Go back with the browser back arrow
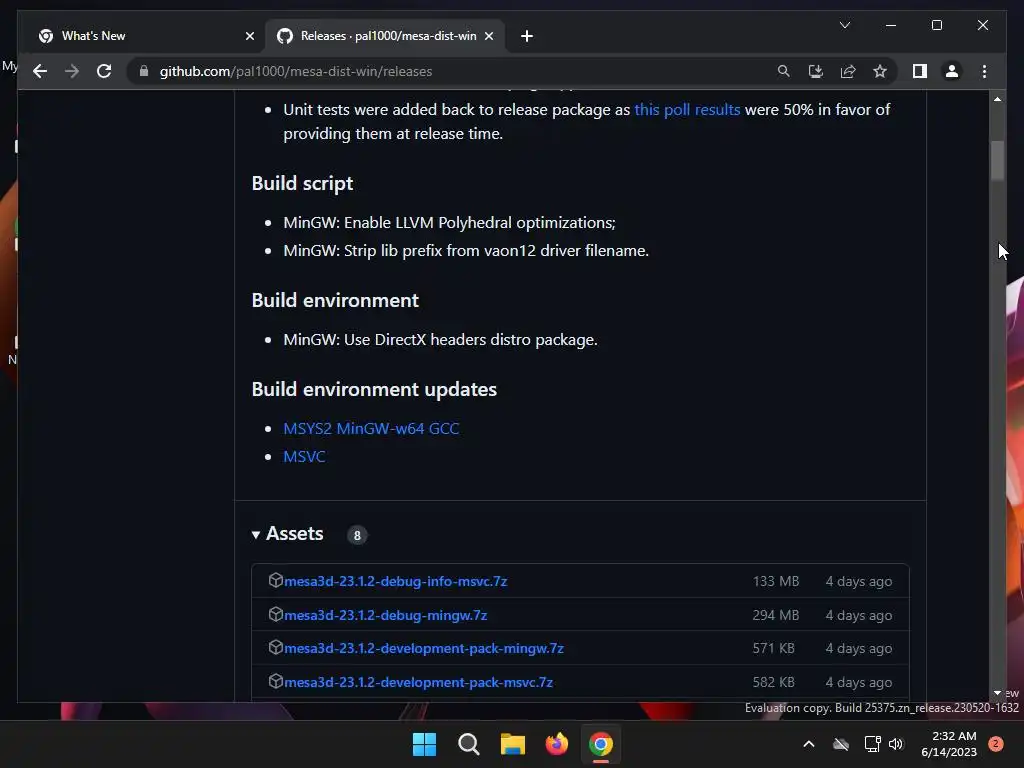Viewport: 1024px width, 768px height. tap(40, 71)
